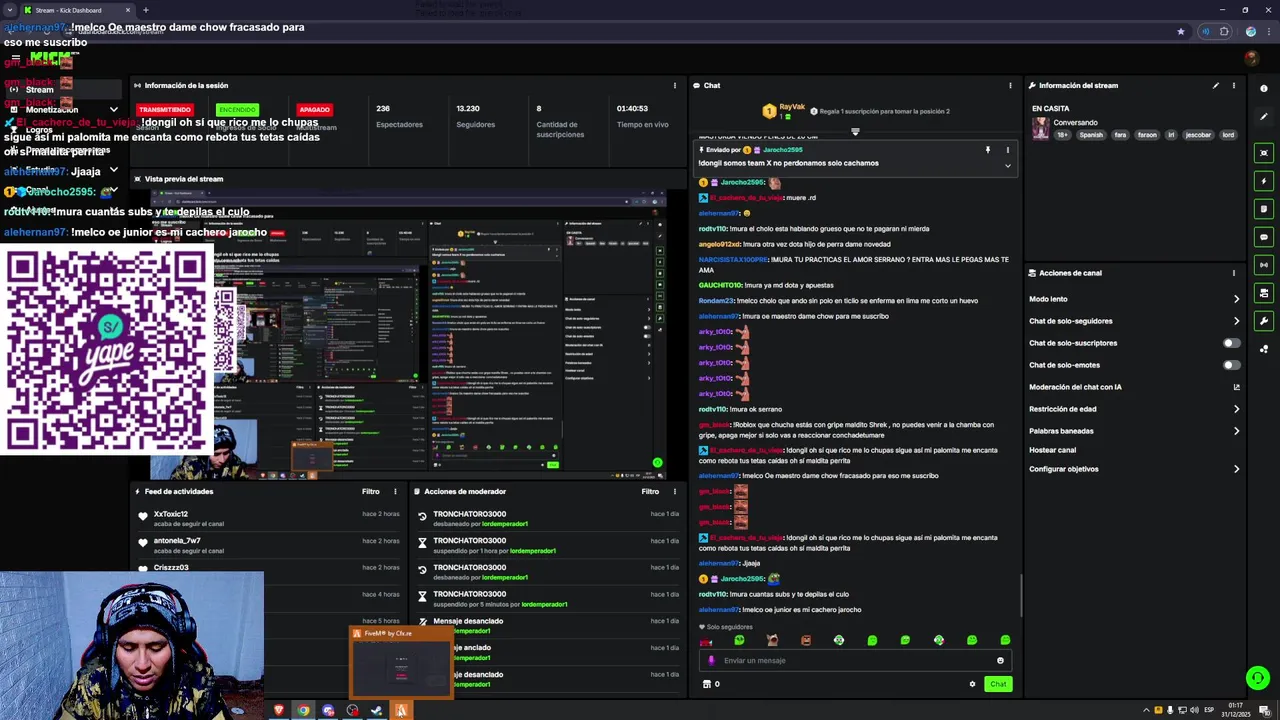The height and width of the screenshot is (720, 1280).
Task: Open the browser tab list dropdown
Action: [9, 10]
